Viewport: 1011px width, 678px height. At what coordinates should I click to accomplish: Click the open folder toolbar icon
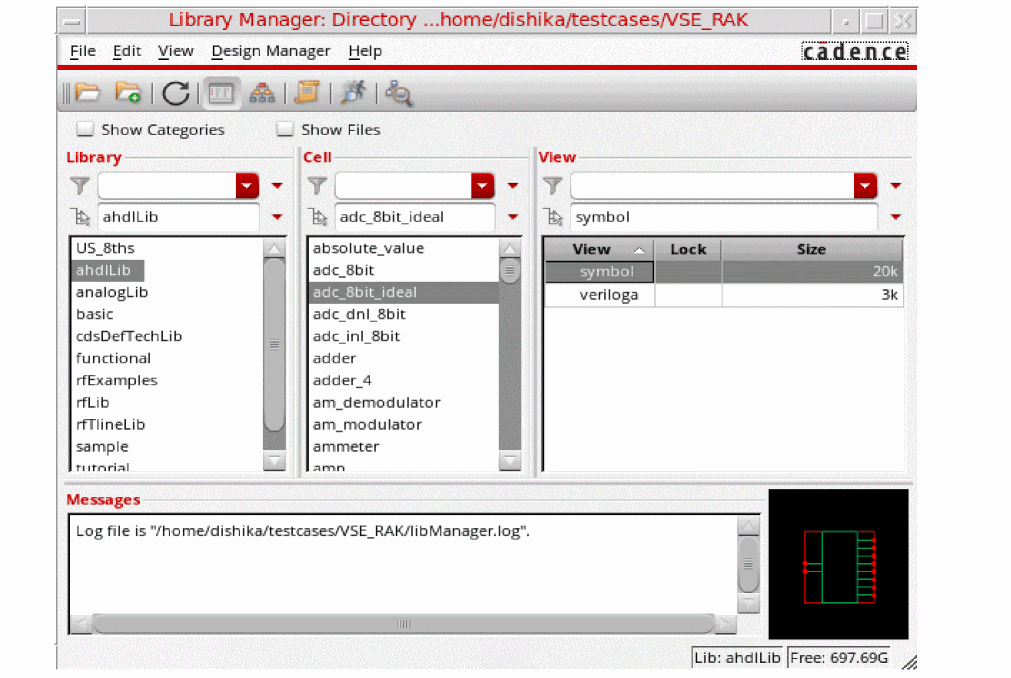[88, 93]
